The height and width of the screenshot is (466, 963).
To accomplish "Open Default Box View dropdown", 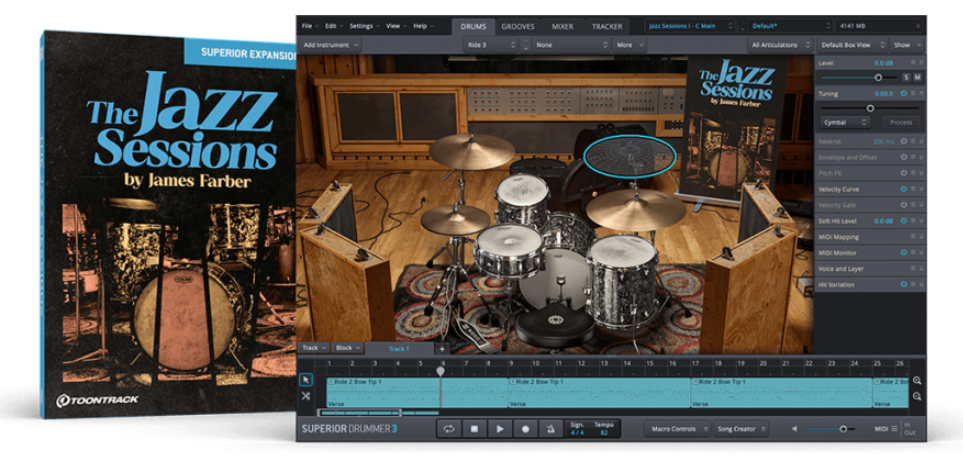I will (x=852, y=45).
